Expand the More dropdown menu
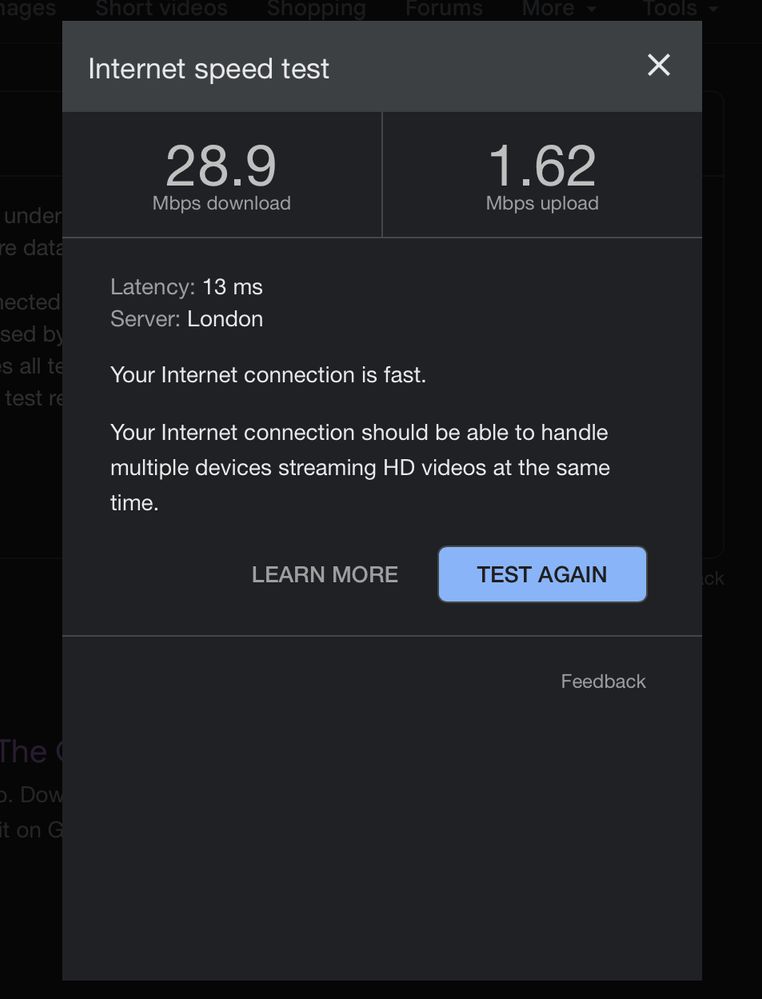This screenshot has width=762, height=999. click(559, 9)
